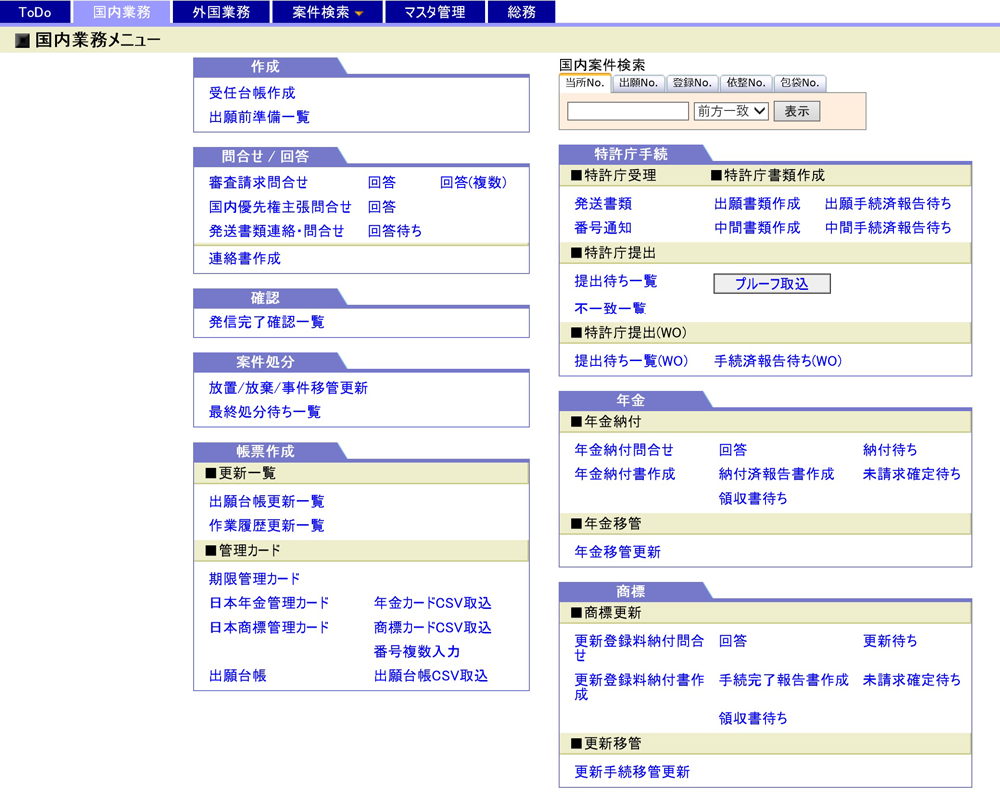Click the 納付待ち link
The height and width of the screenshot is (803, 1000).
click(890, 450)
